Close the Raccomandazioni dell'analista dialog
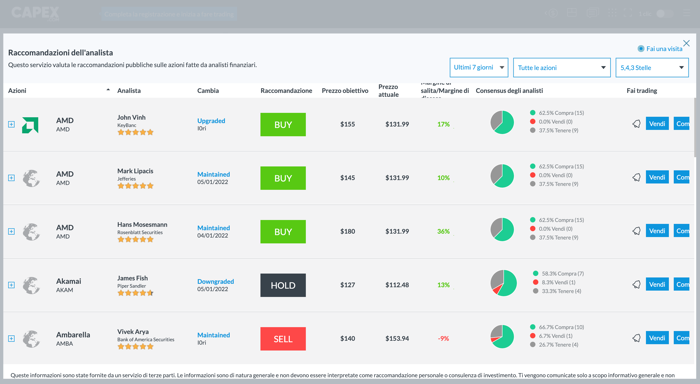 coord(687,43)
